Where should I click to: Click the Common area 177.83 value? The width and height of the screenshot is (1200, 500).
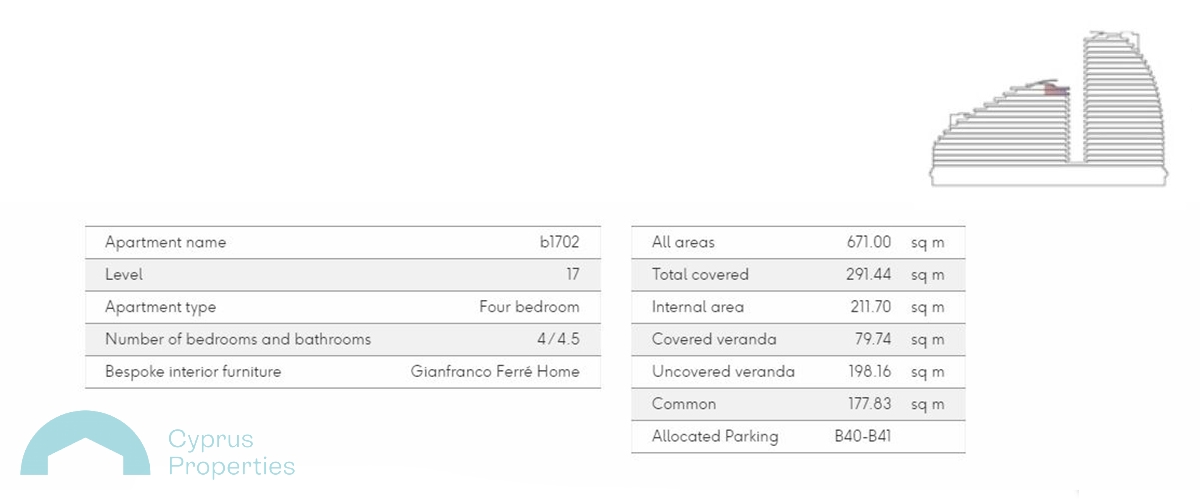point(869,404)
